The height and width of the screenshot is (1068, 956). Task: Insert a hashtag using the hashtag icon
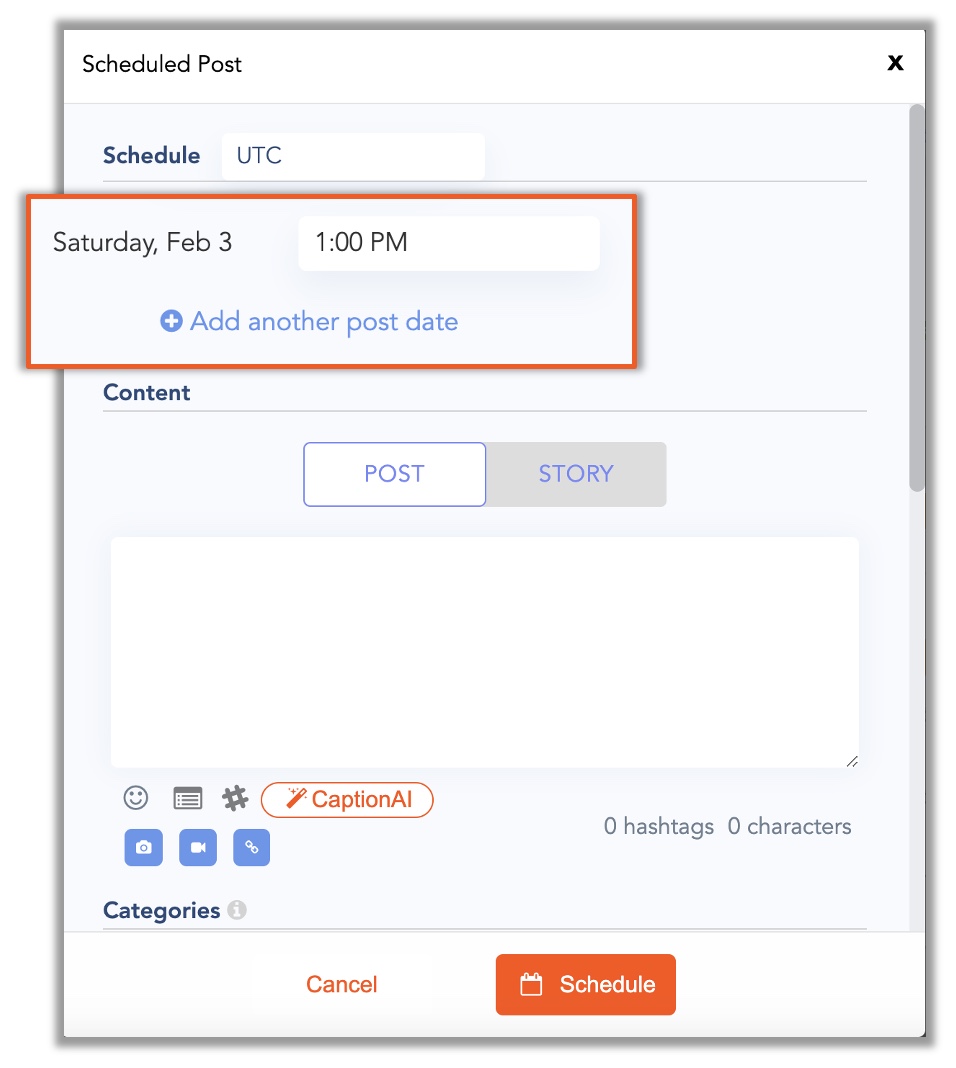(235, 797)
